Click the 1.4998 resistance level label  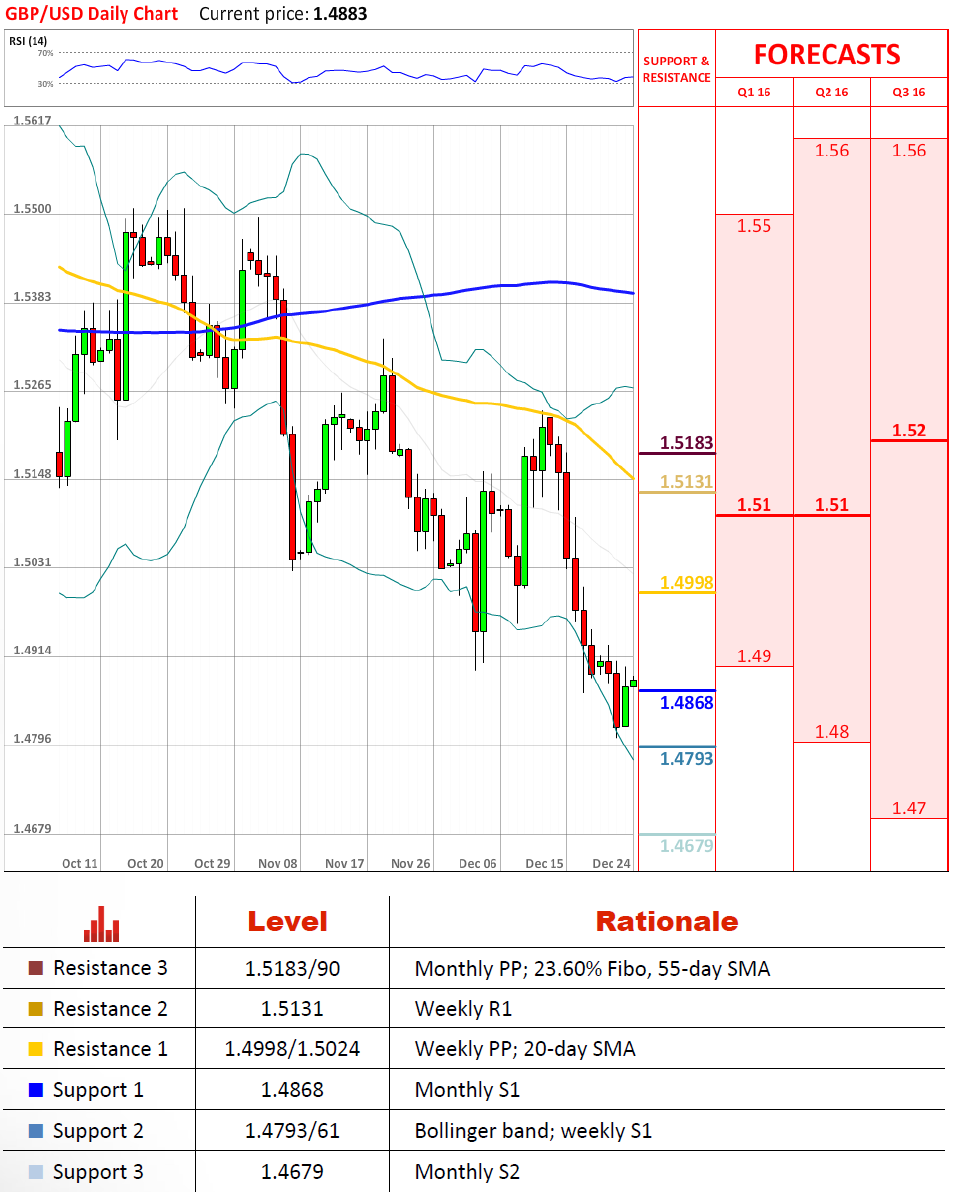pos(686,582)
